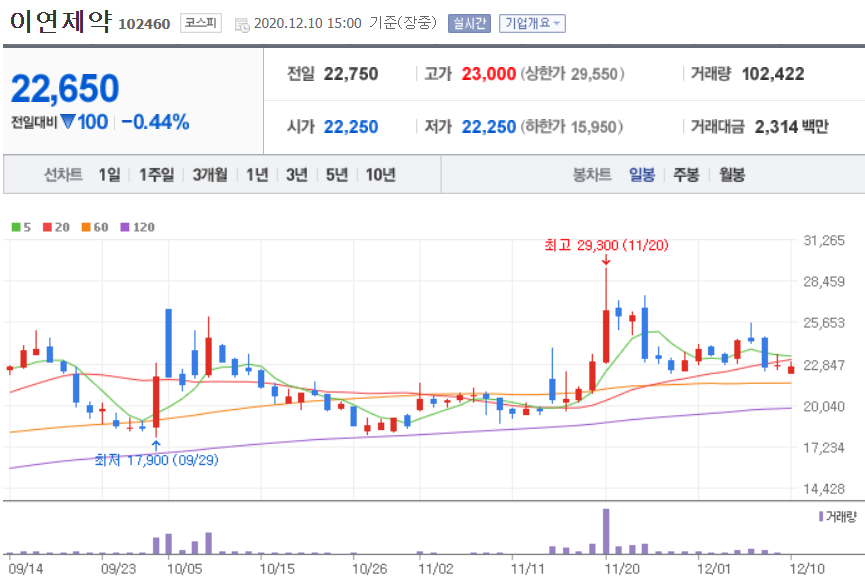The image size is (865, 583).
Task: Select the 1일 line chart tab
Action: [109, 175]
